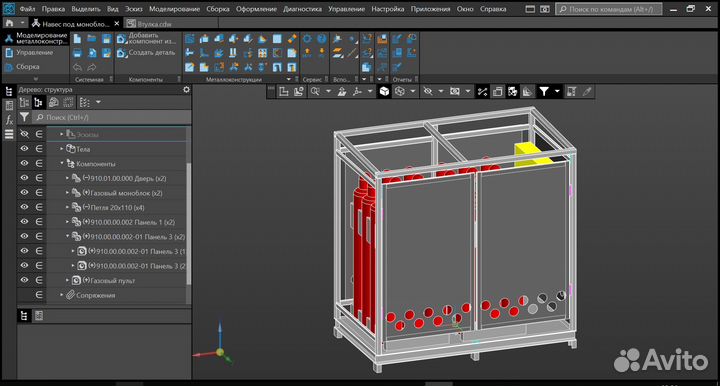Hide Газовый моноблок component
Image resolution: width=720 pixels, height=386 pixels.
[x=24, y=193]
